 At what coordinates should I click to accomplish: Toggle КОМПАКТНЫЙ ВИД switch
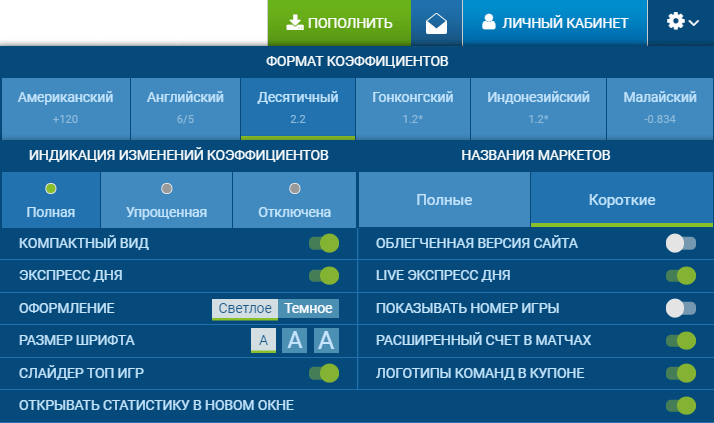pyautogui.click(x=324, y=243)
